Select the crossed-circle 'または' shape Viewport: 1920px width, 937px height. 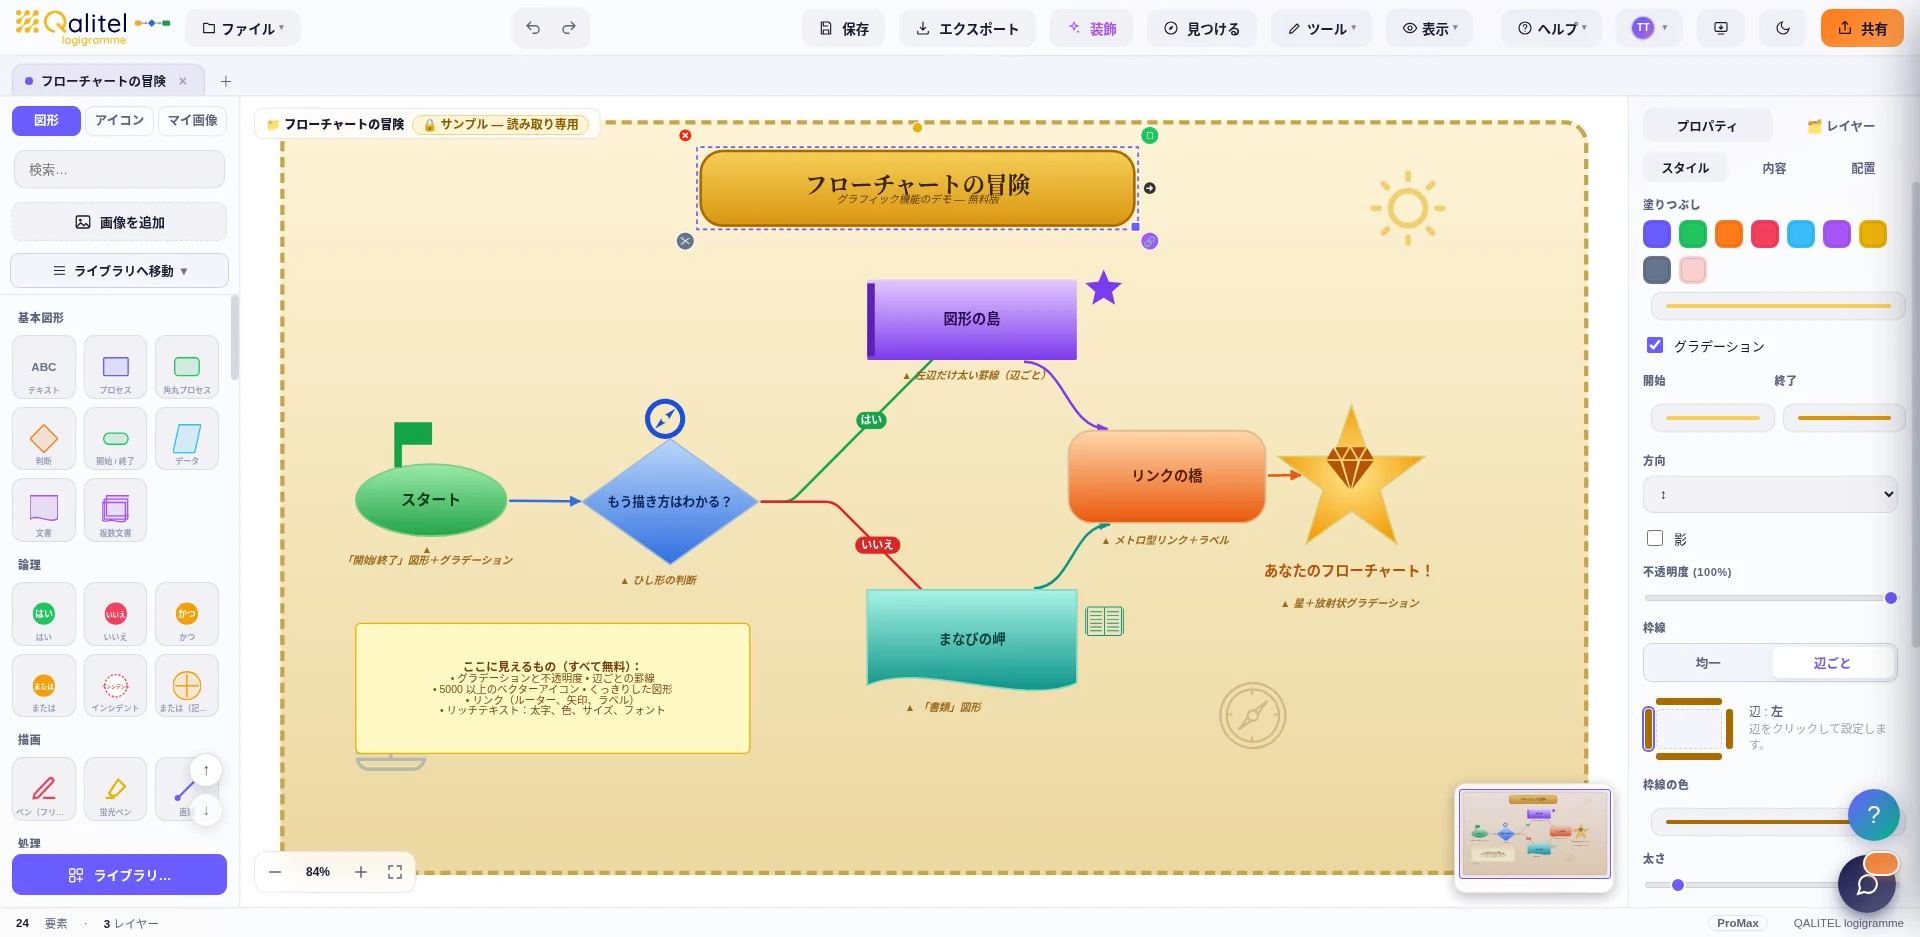click(x=187, y=686)
